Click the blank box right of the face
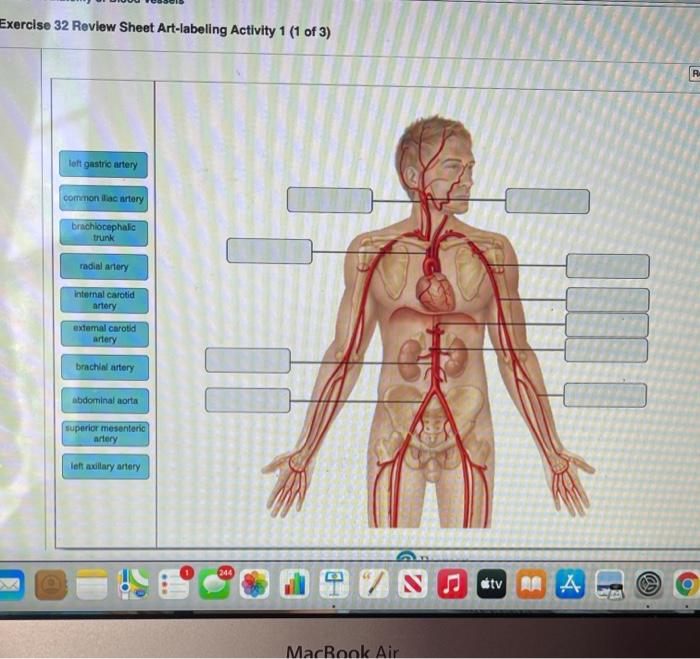700x659 pixels. [x=547, y=201]
